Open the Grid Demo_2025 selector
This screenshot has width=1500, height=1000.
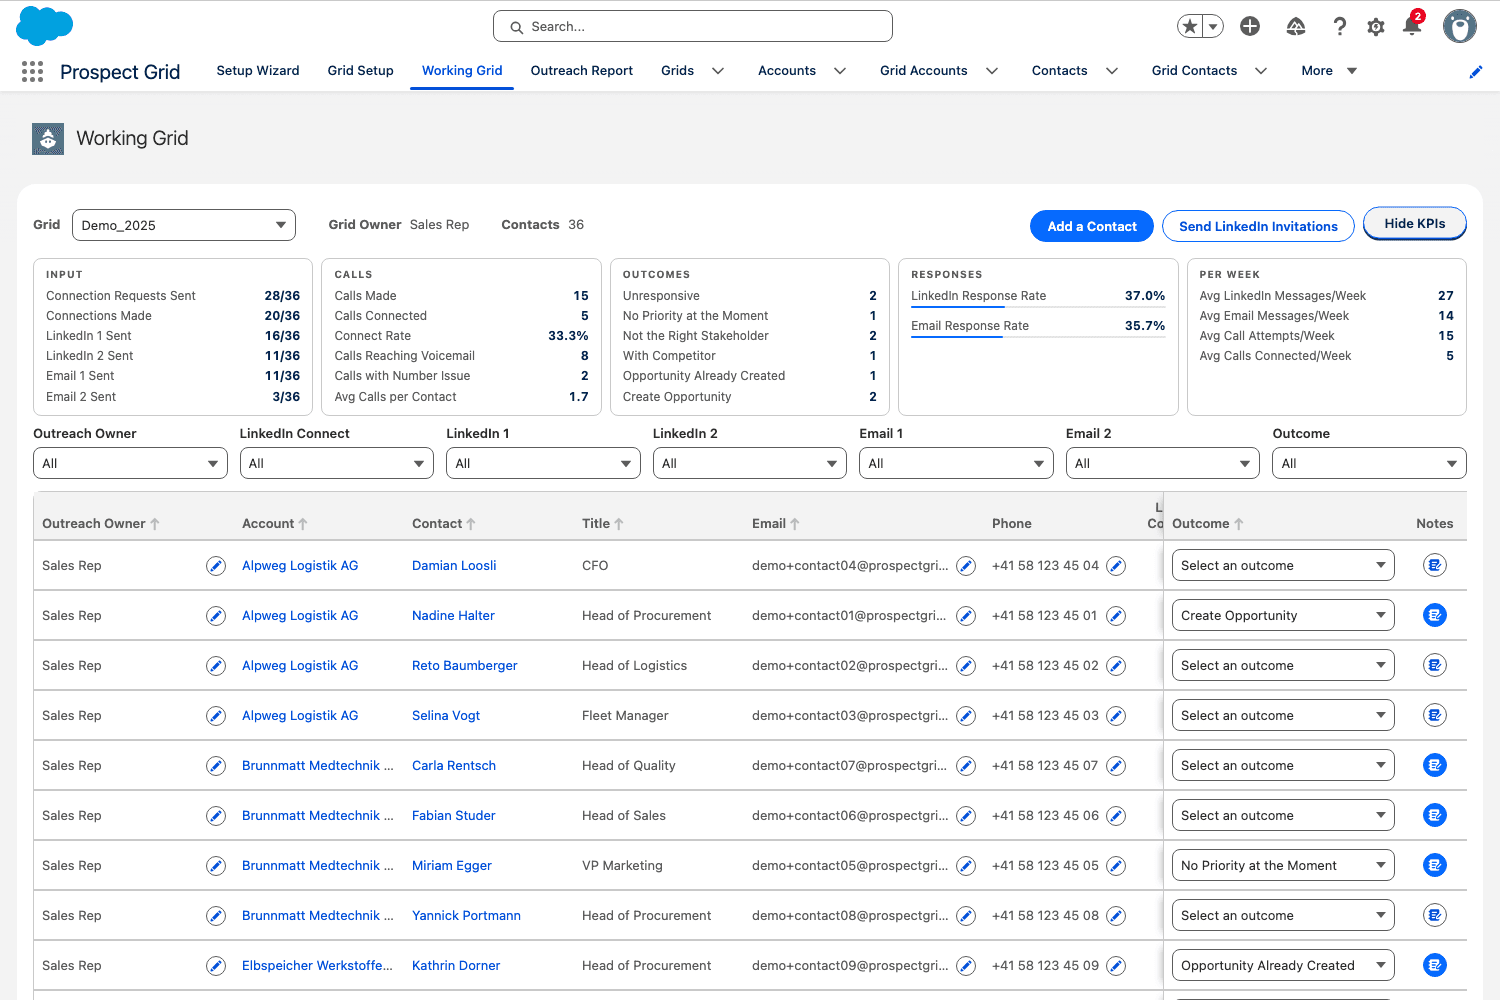pos(184,225)
